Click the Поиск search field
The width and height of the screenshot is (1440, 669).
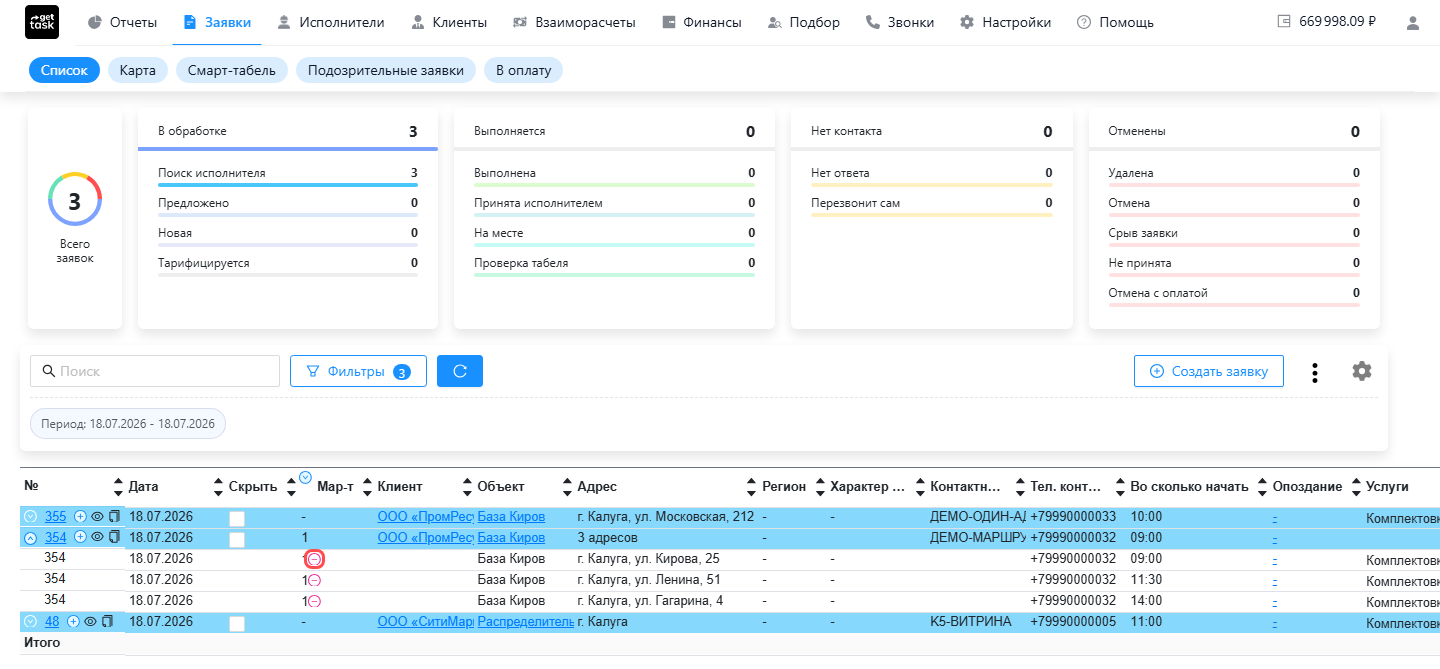click(155, 371)
